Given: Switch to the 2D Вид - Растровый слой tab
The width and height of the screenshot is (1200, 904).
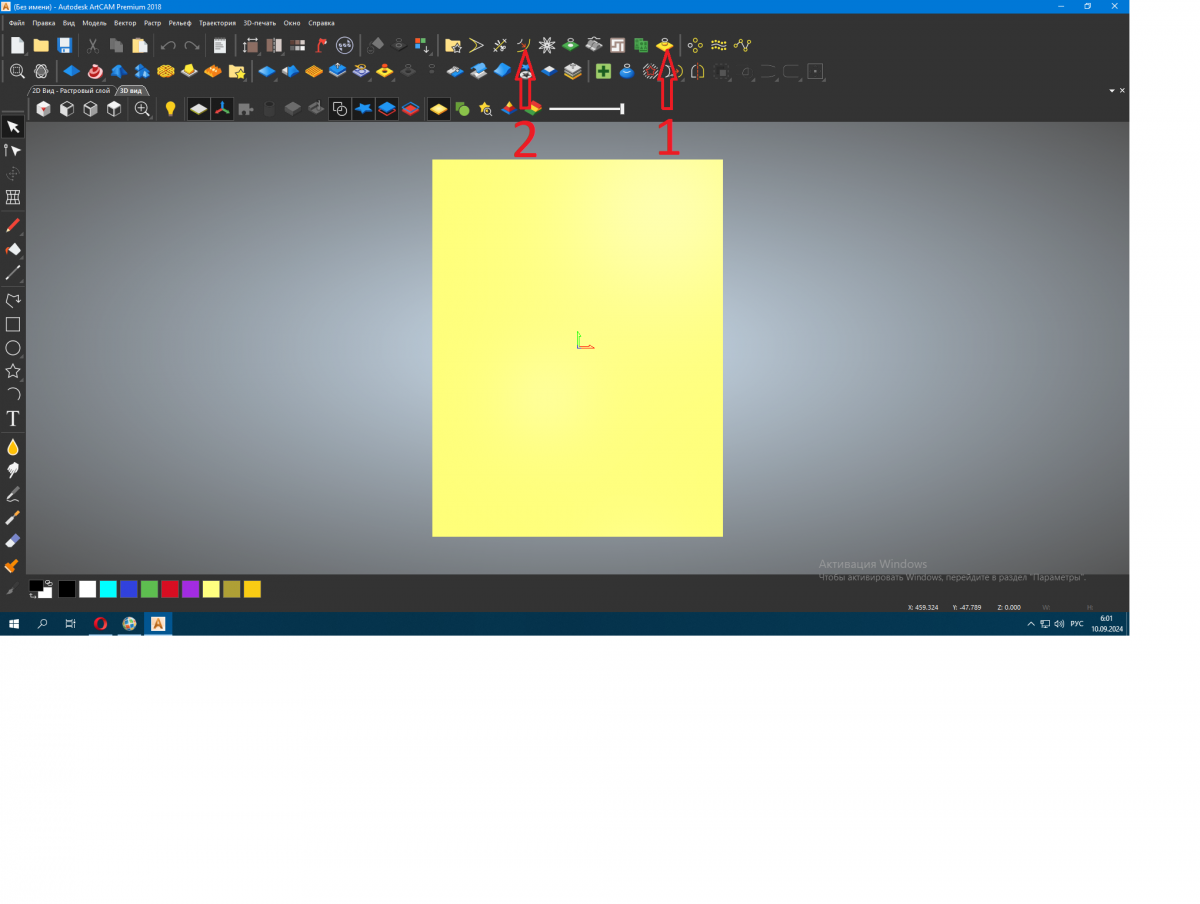Looking at the screenshot, I should click(71, 90).
